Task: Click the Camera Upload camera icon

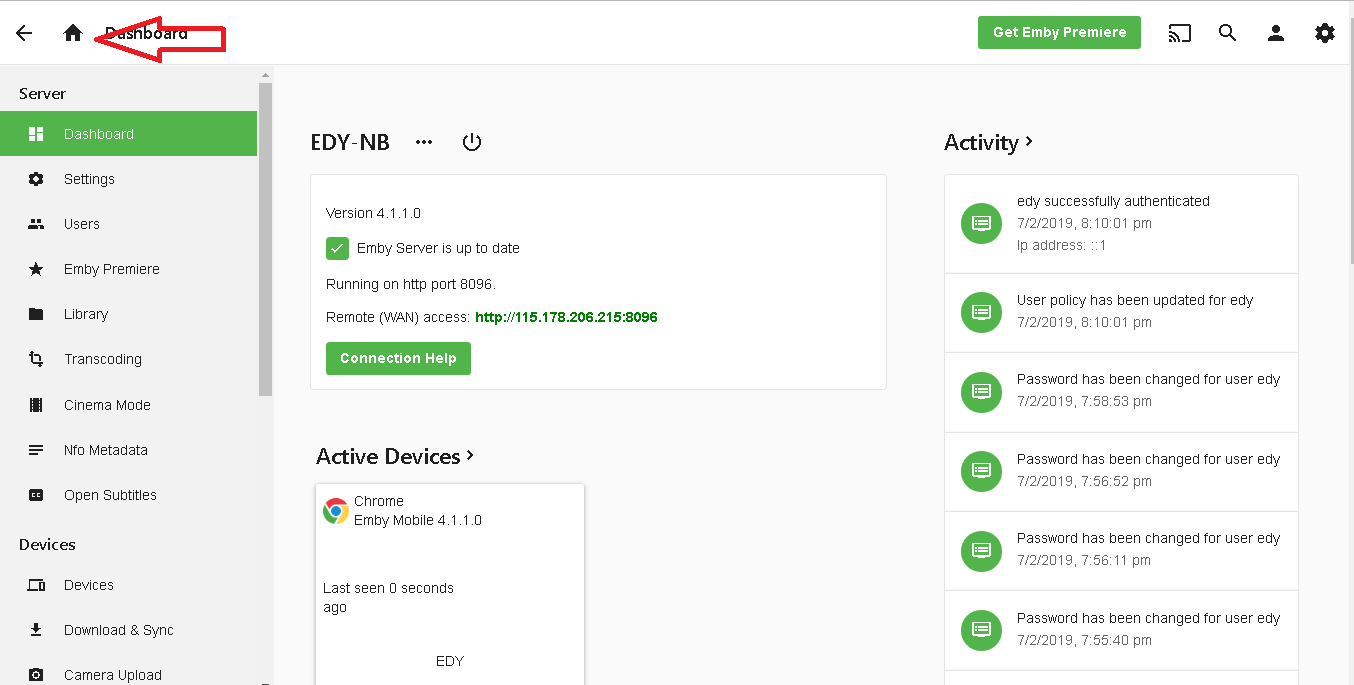Action: [x=36, y=675]
